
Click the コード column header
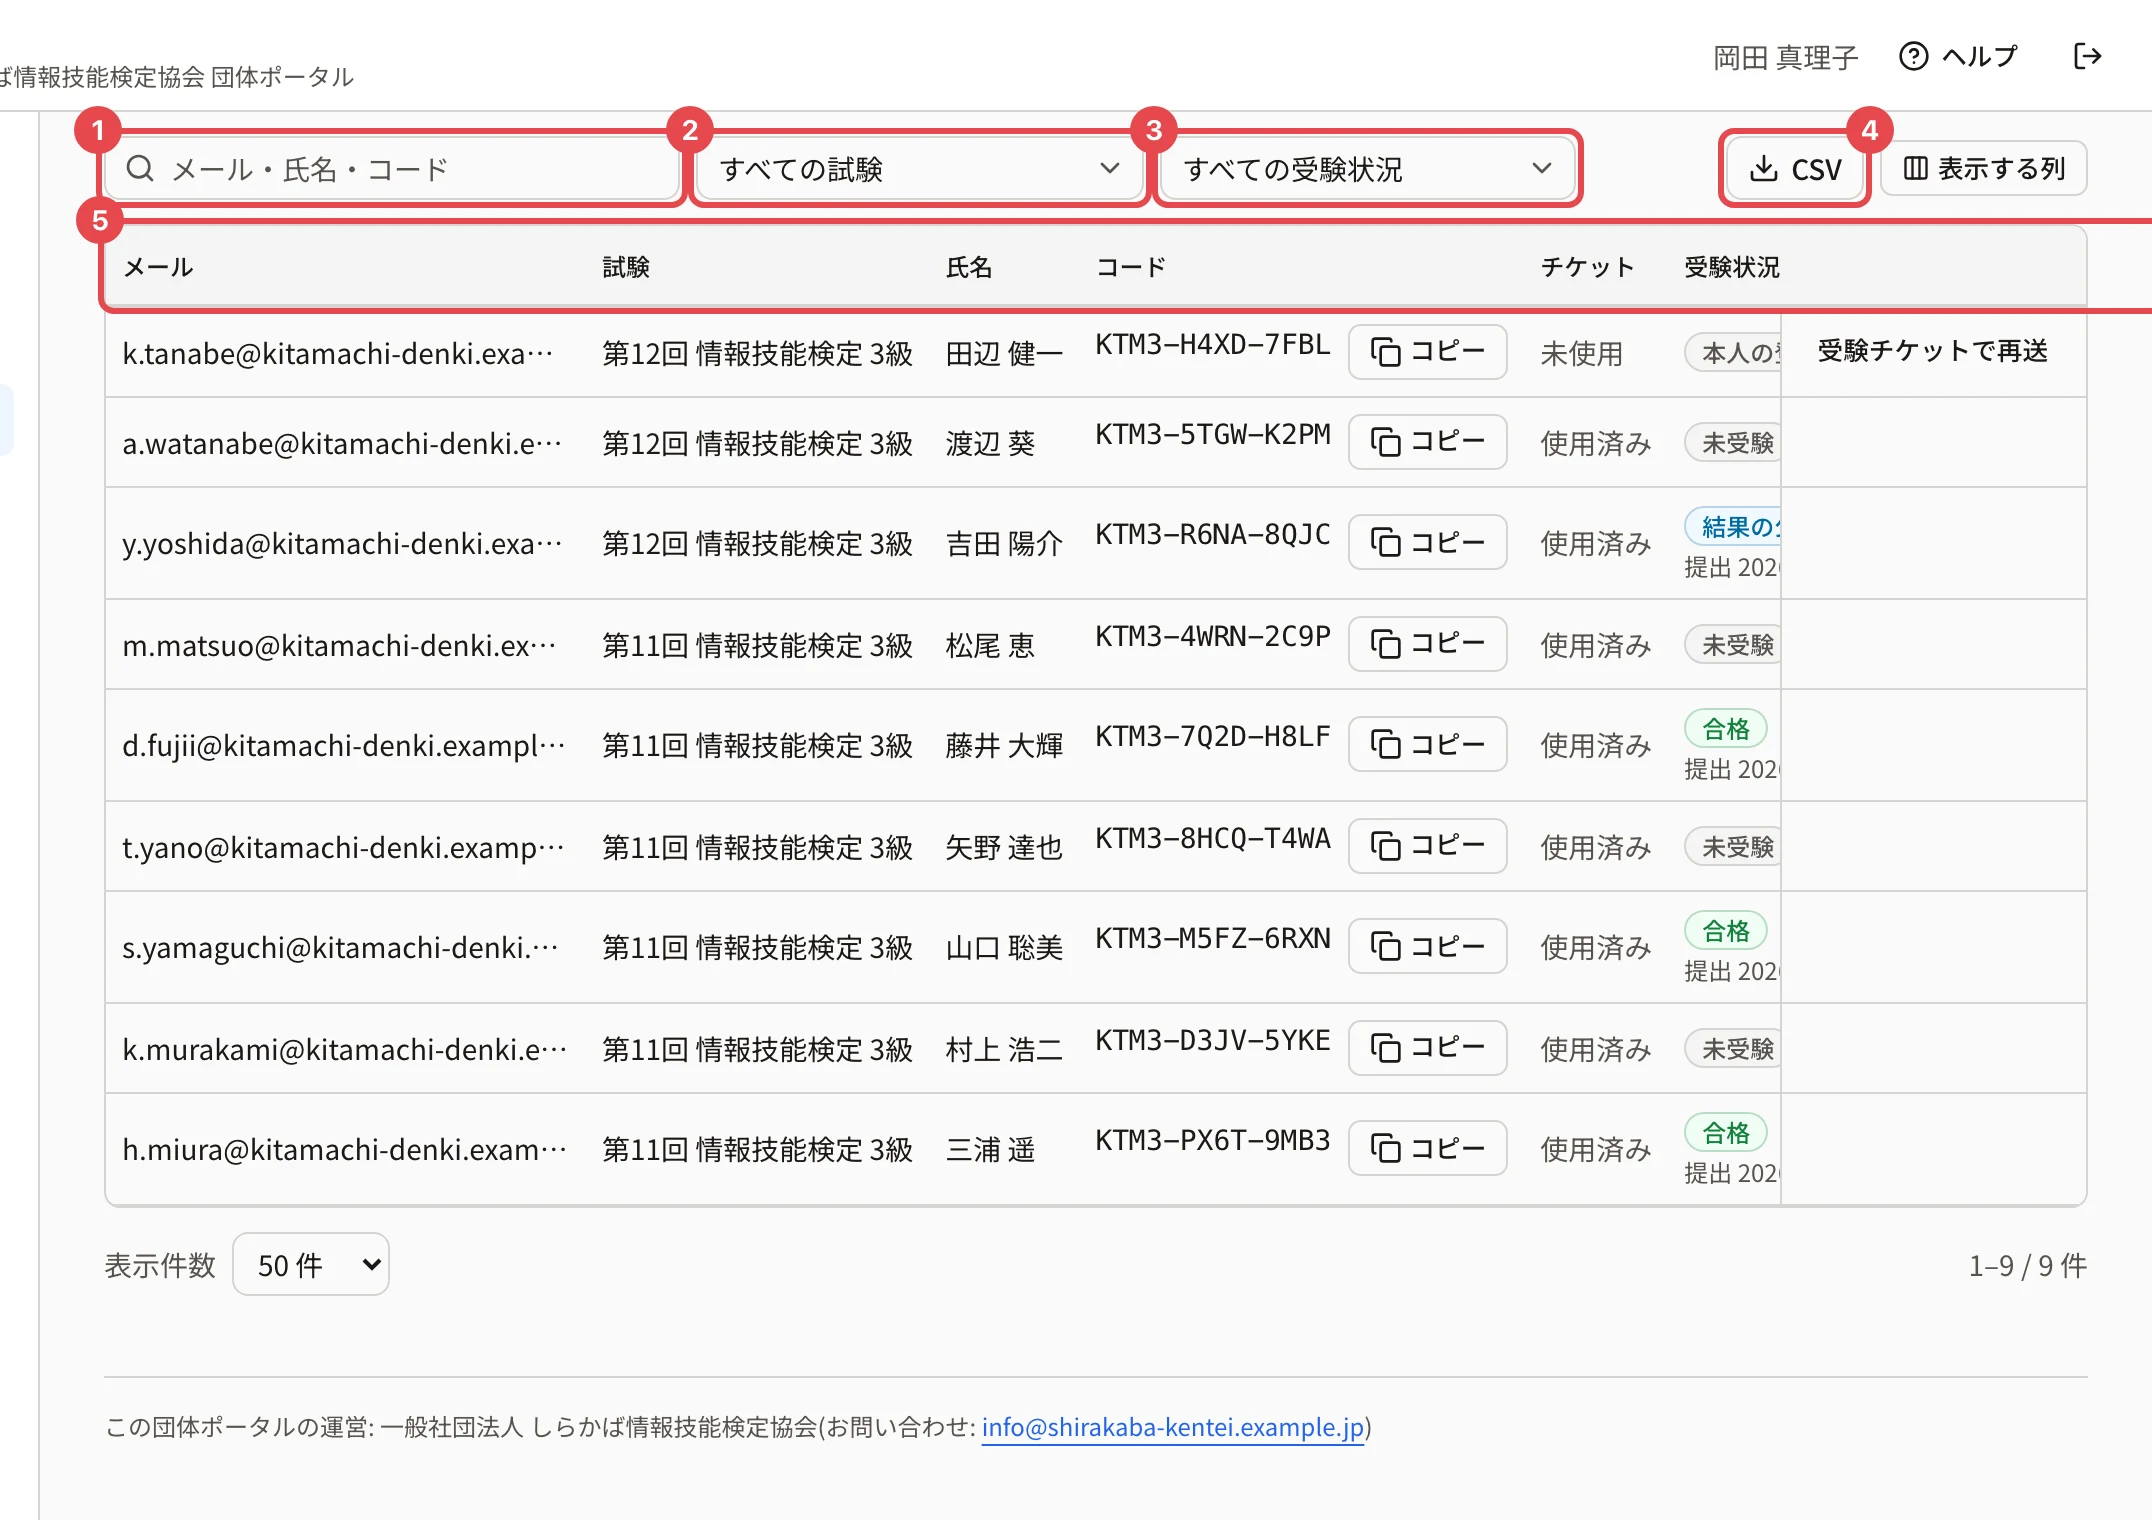tap(1131, 267)
